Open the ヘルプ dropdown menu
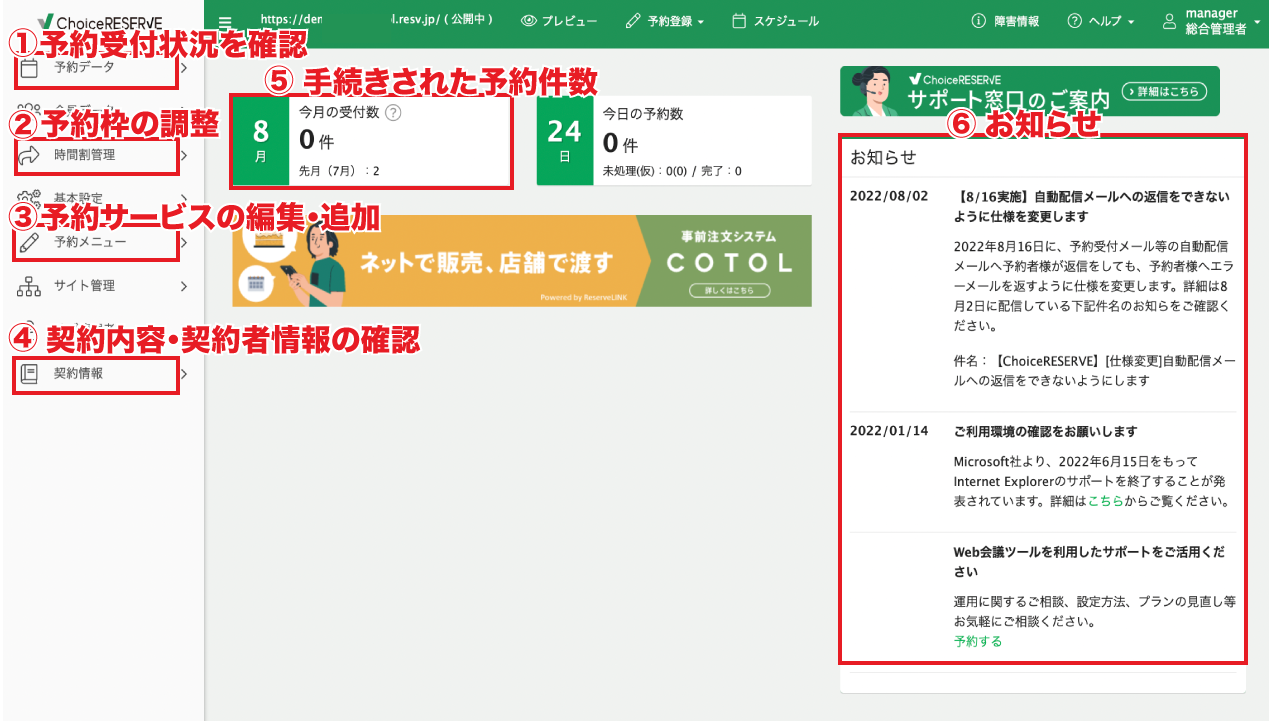1276x721 pixels. [1101, 21]
